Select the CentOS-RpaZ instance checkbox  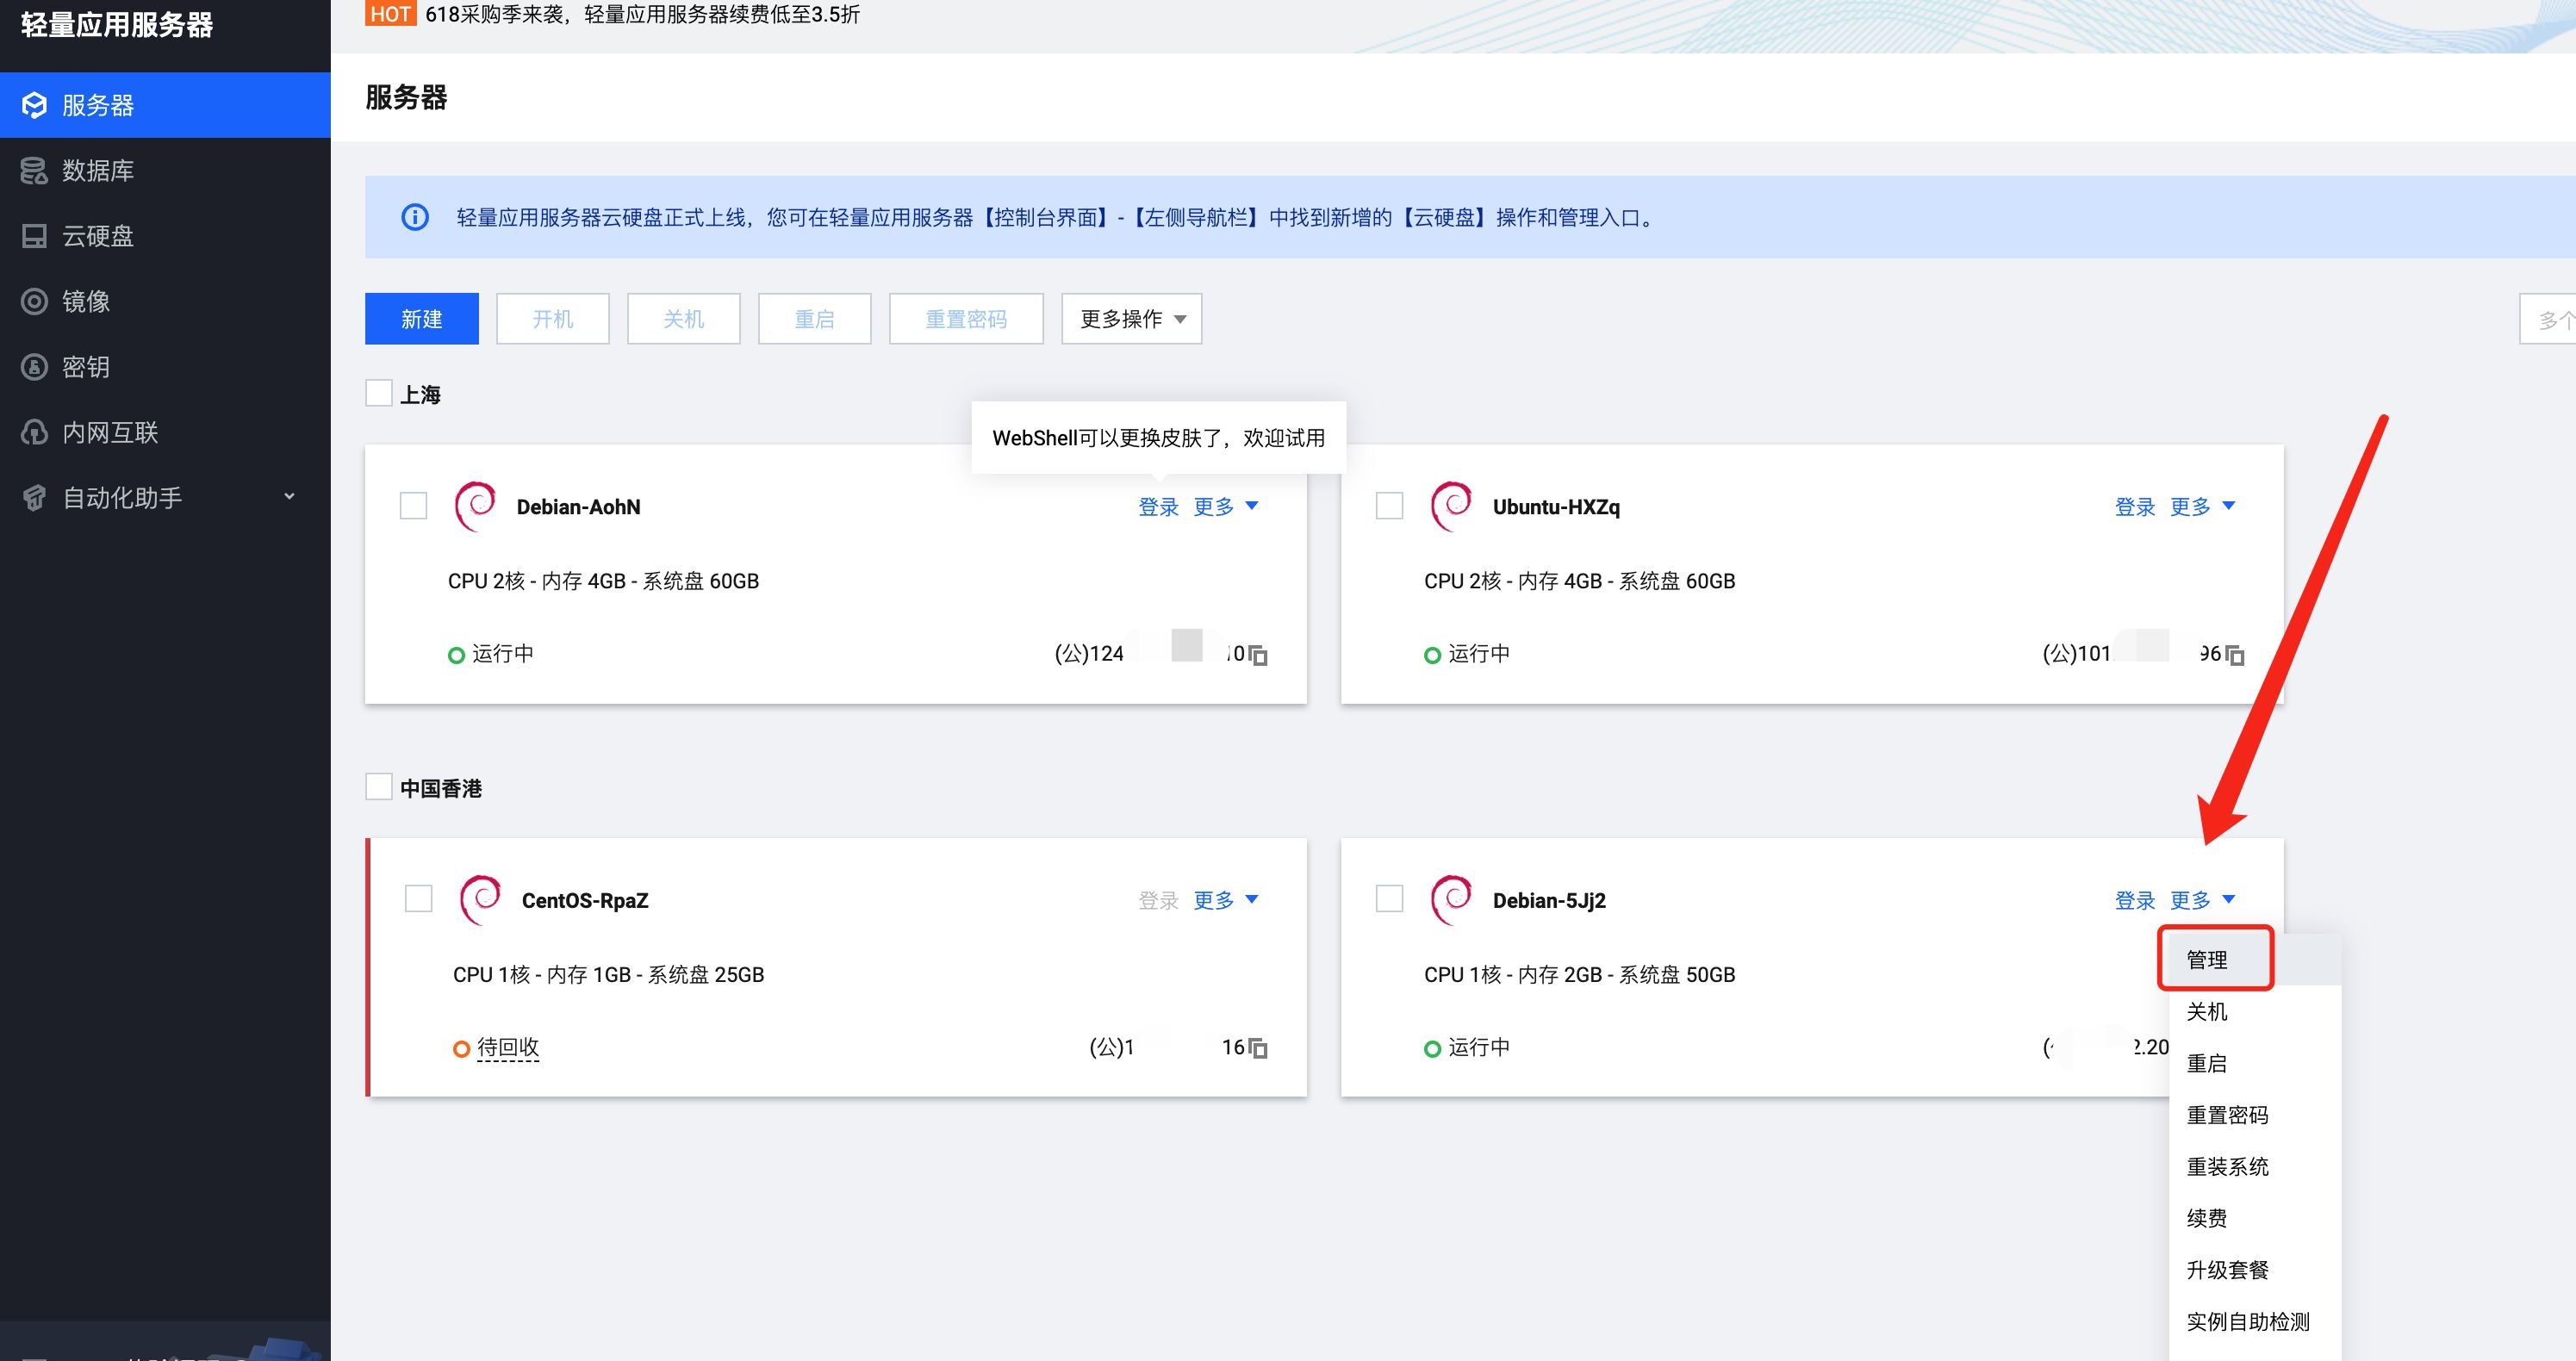pyautogui.click(x=417, y=898)
